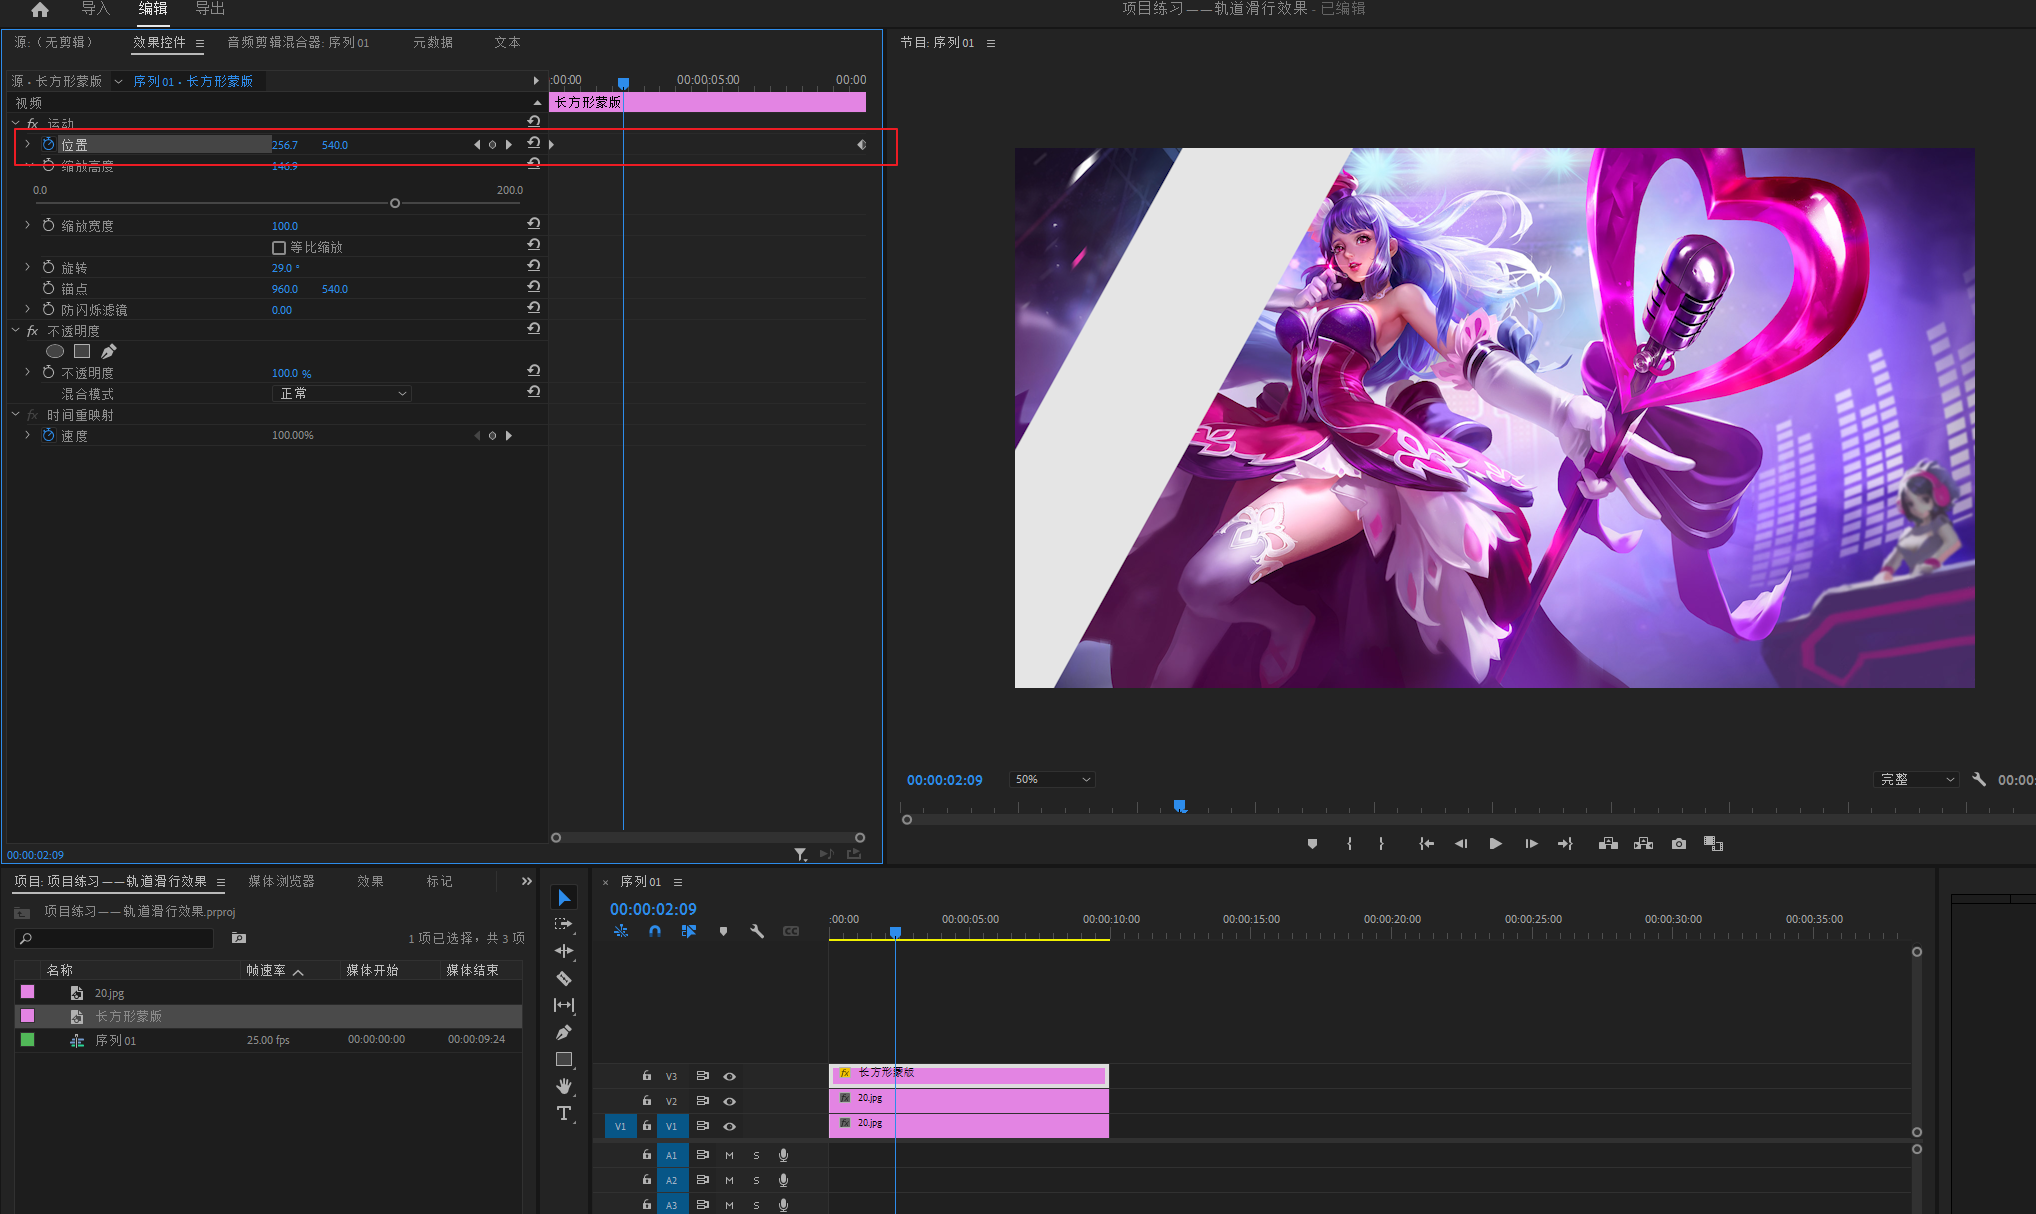Open the 50% zoom level dropdown
2036x1214 pixels.
coord(1052,779)
